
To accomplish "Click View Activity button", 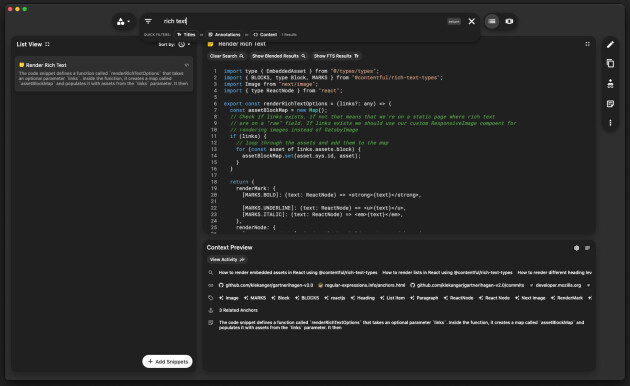I will (227, 260).
